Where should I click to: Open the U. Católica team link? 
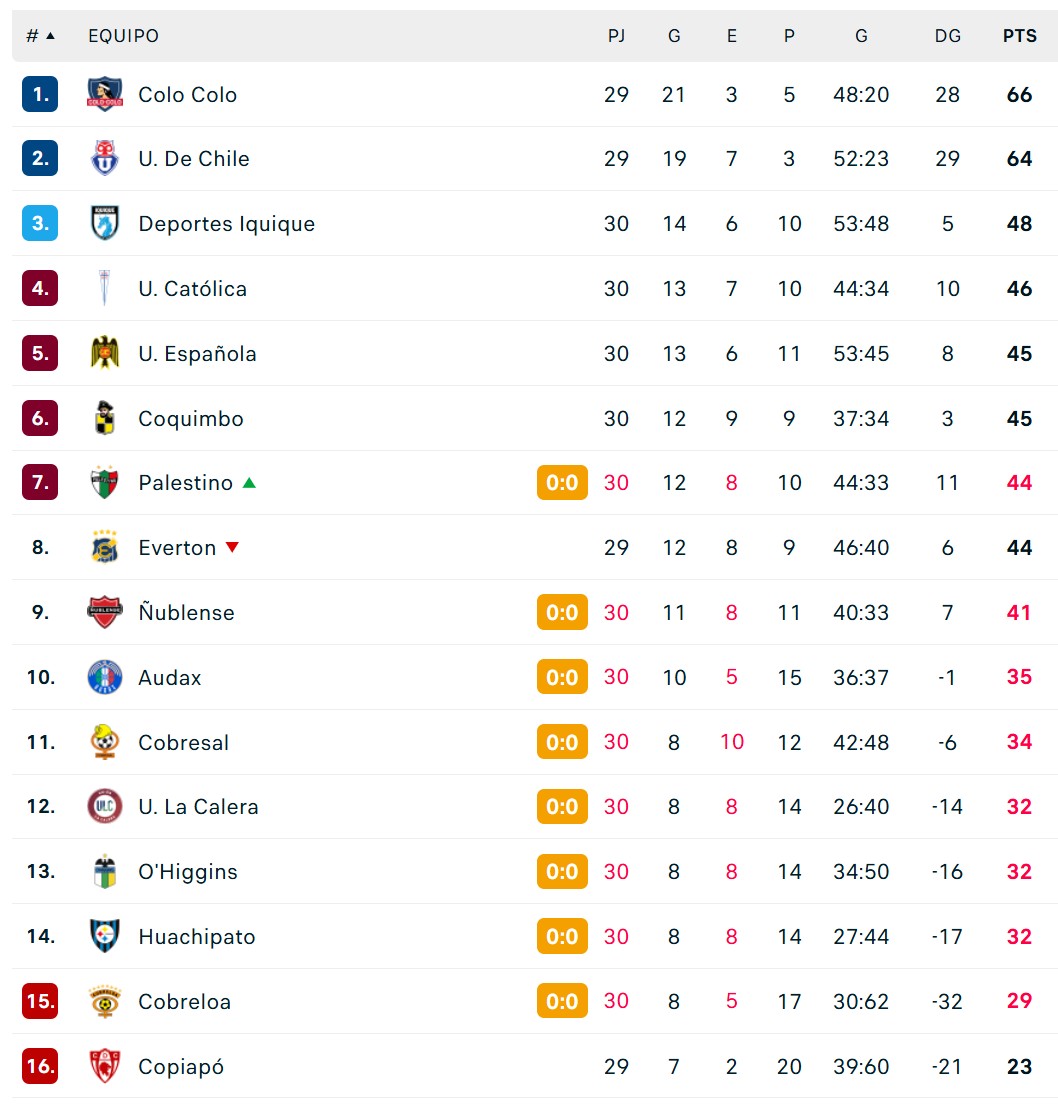[192, 289]
